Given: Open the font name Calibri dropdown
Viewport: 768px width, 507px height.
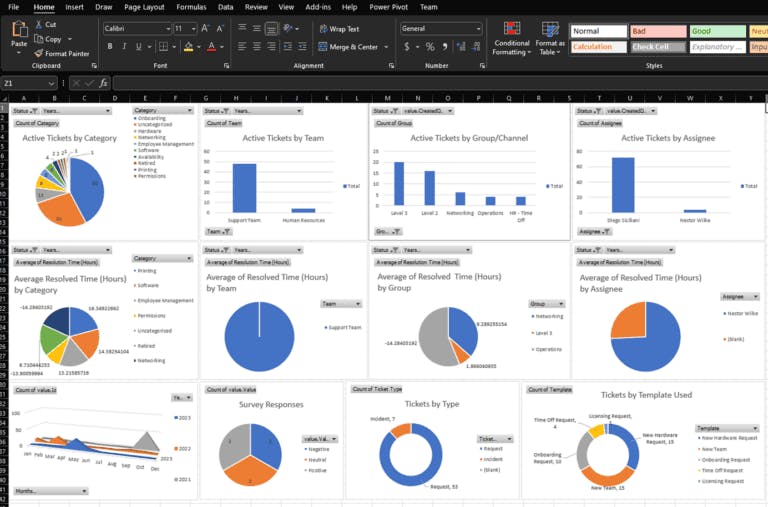Looking at the screenshot, I should click(x=166, y=29).
